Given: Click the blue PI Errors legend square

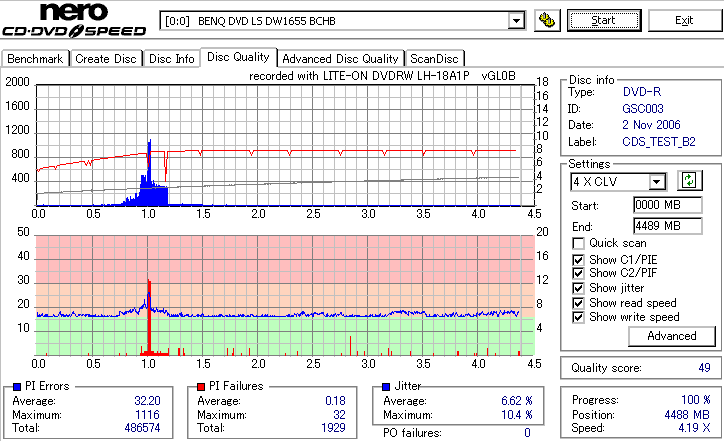Looking at the screenshot, I should point(17,387).
